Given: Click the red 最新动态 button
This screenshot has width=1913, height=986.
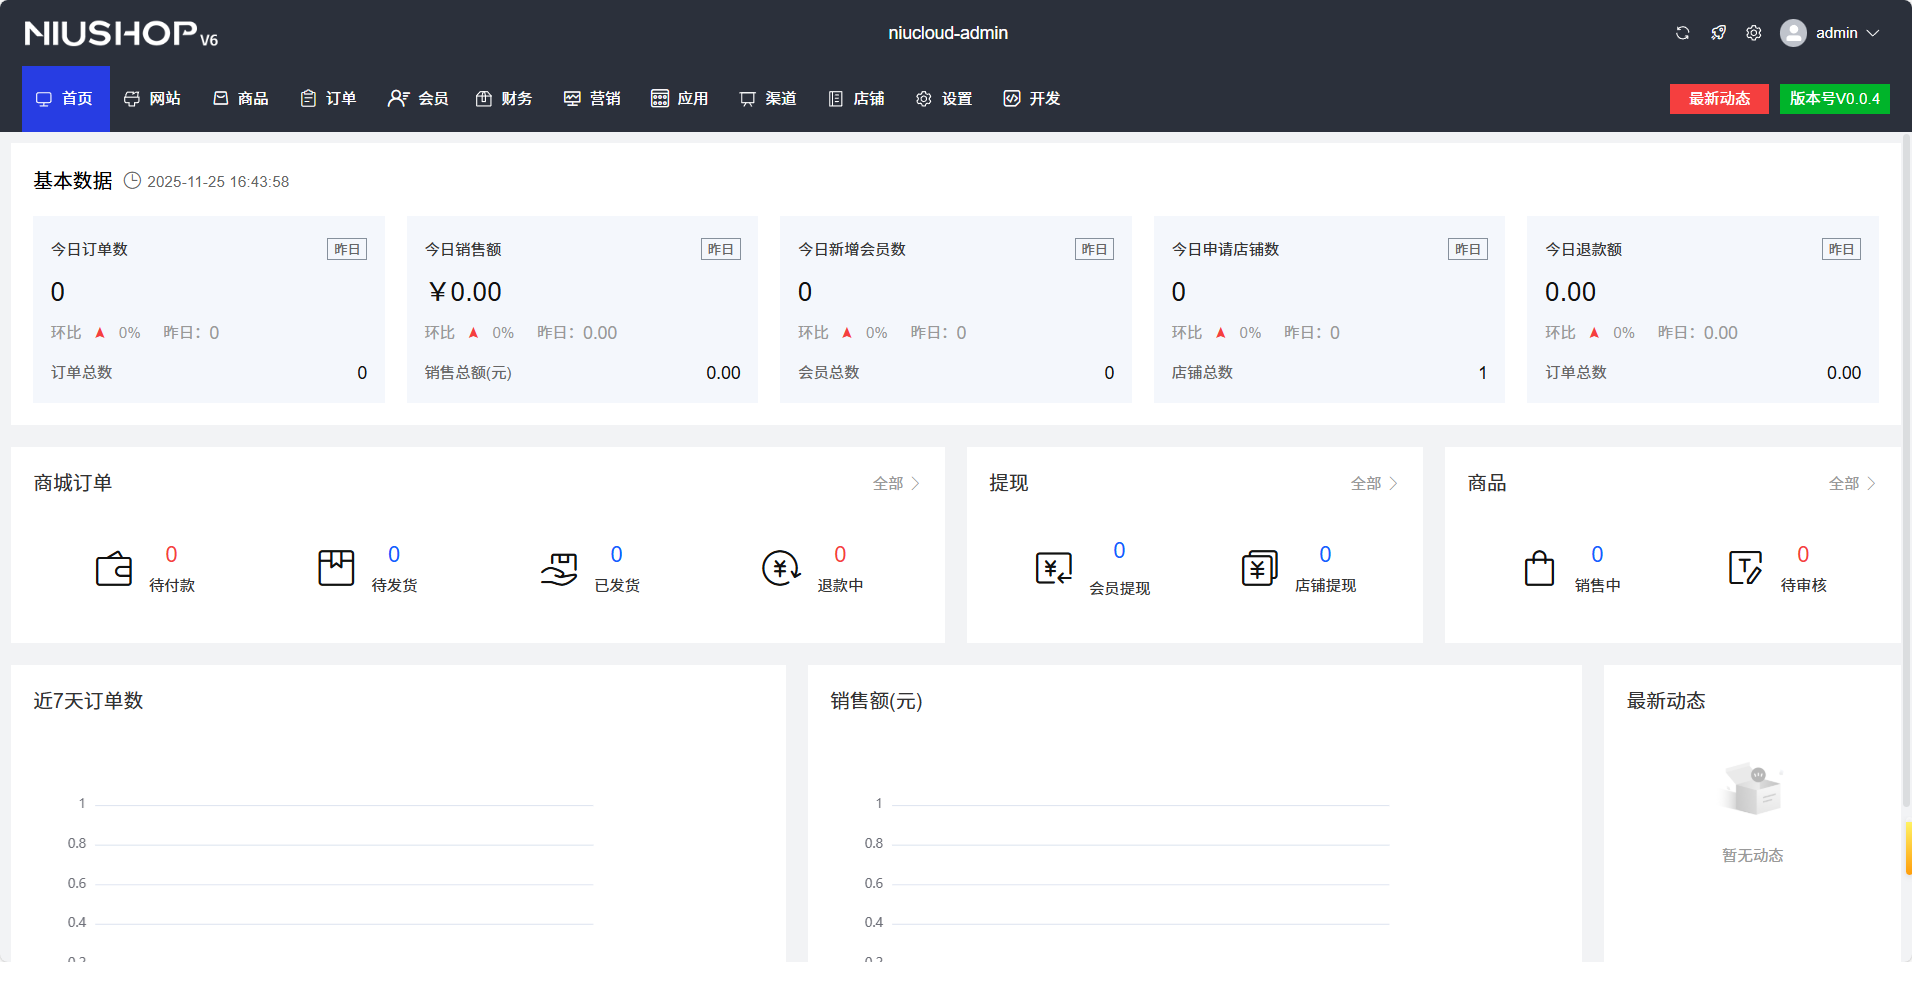Looking at the screenshot, I should click(1719, 98).
